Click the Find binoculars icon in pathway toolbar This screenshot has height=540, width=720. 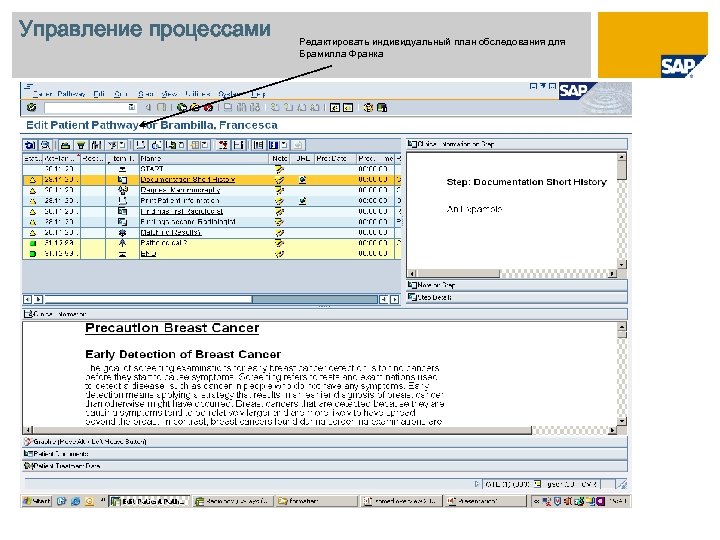(96, 145)
